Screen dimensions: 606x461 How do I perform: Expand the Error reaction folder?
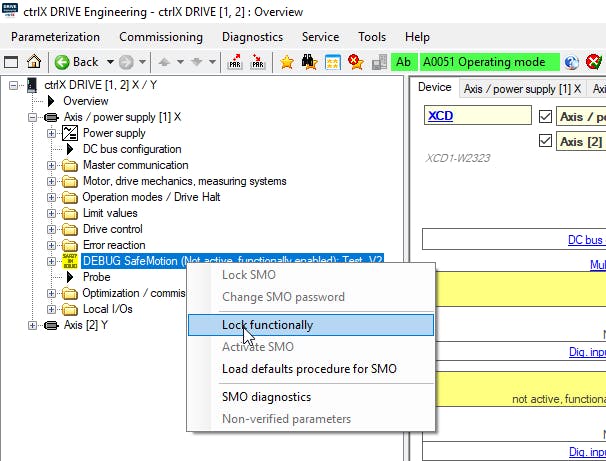[51, 245]
